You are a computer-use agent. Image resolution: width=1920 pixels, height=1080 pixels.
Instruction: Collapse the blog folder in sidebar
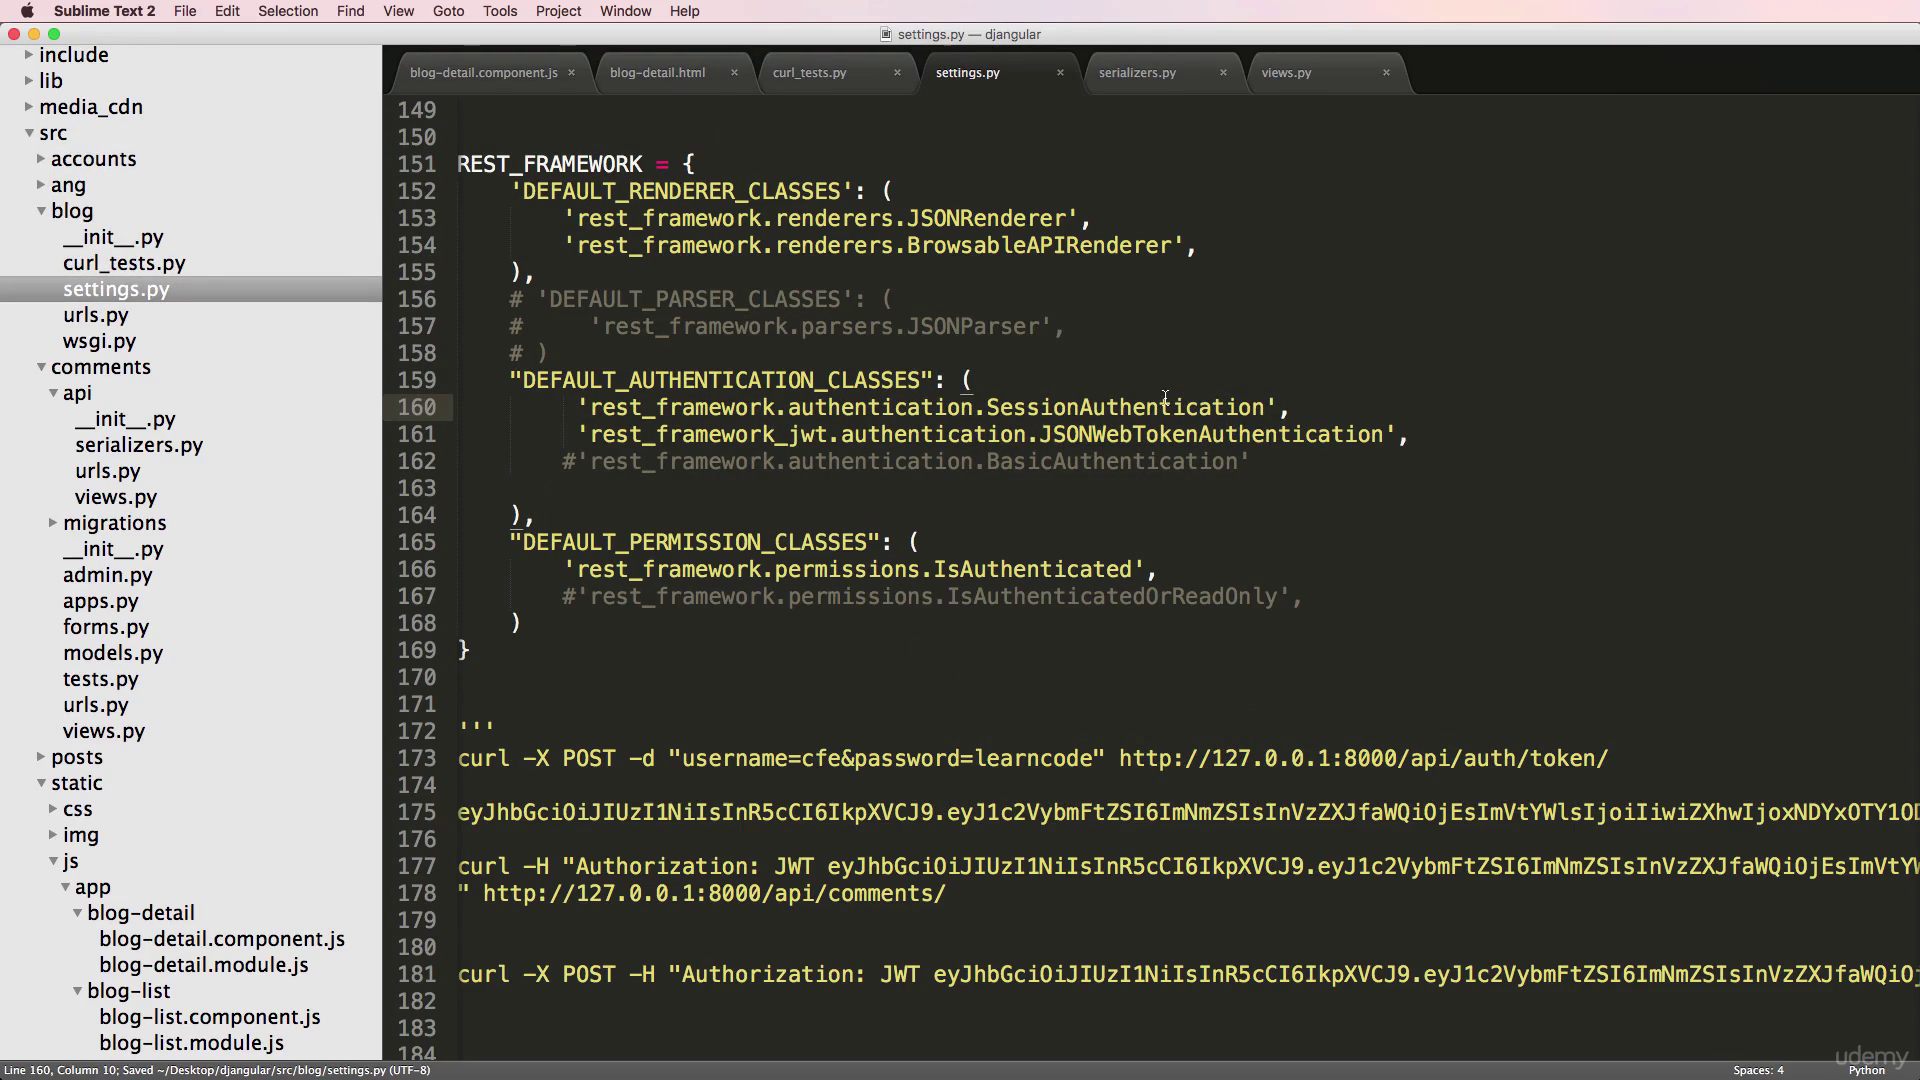42,211
